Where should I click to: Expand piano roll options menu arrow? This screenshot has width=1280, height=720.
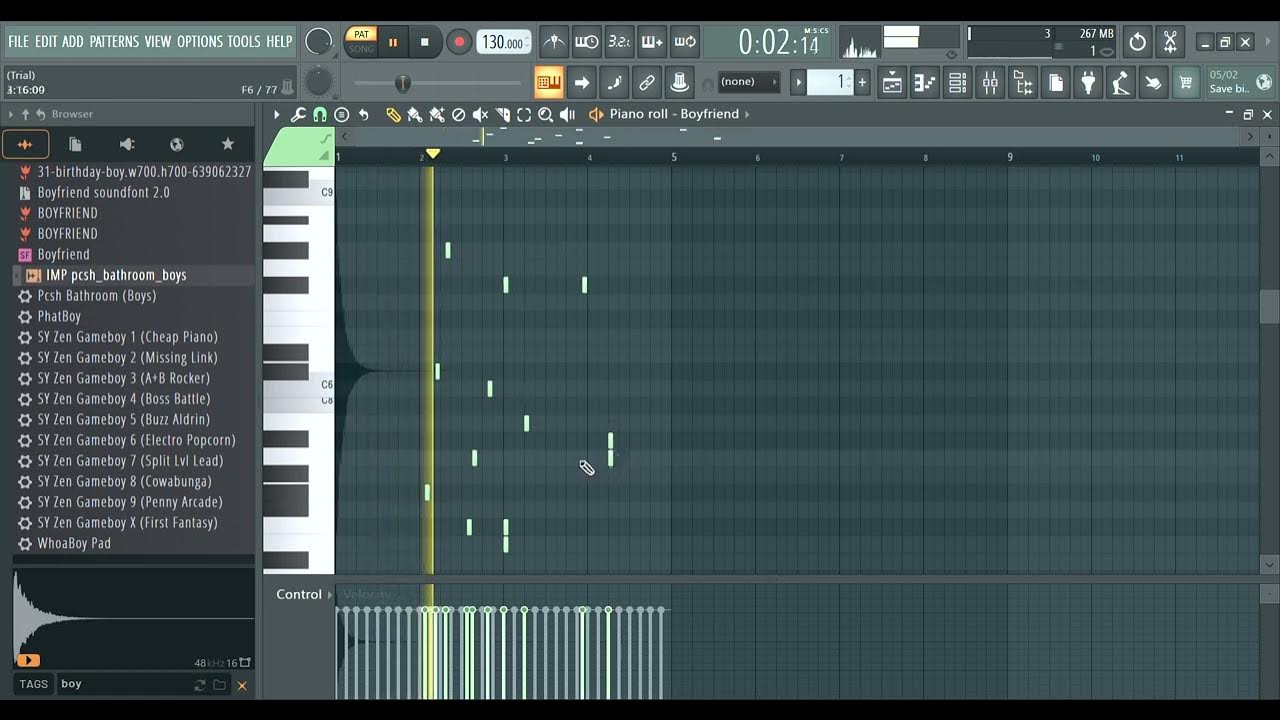277,115
